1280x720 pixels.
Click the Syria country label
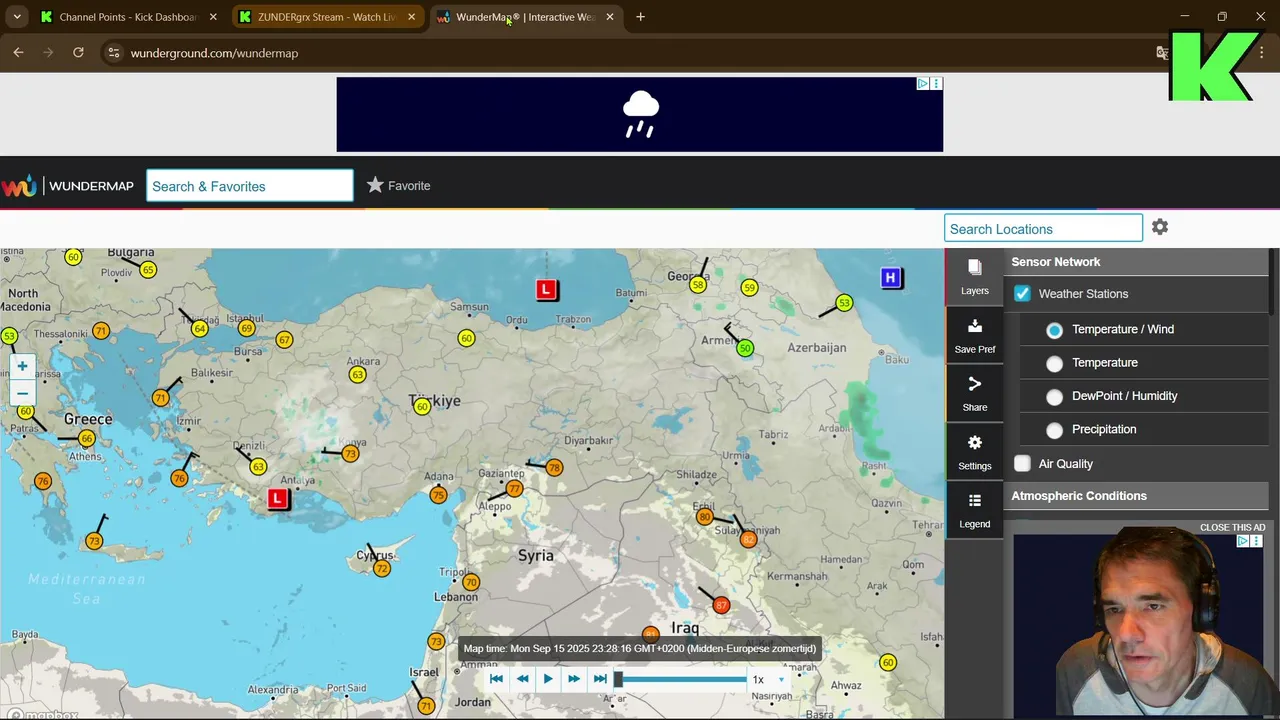[x=535, y=555]
